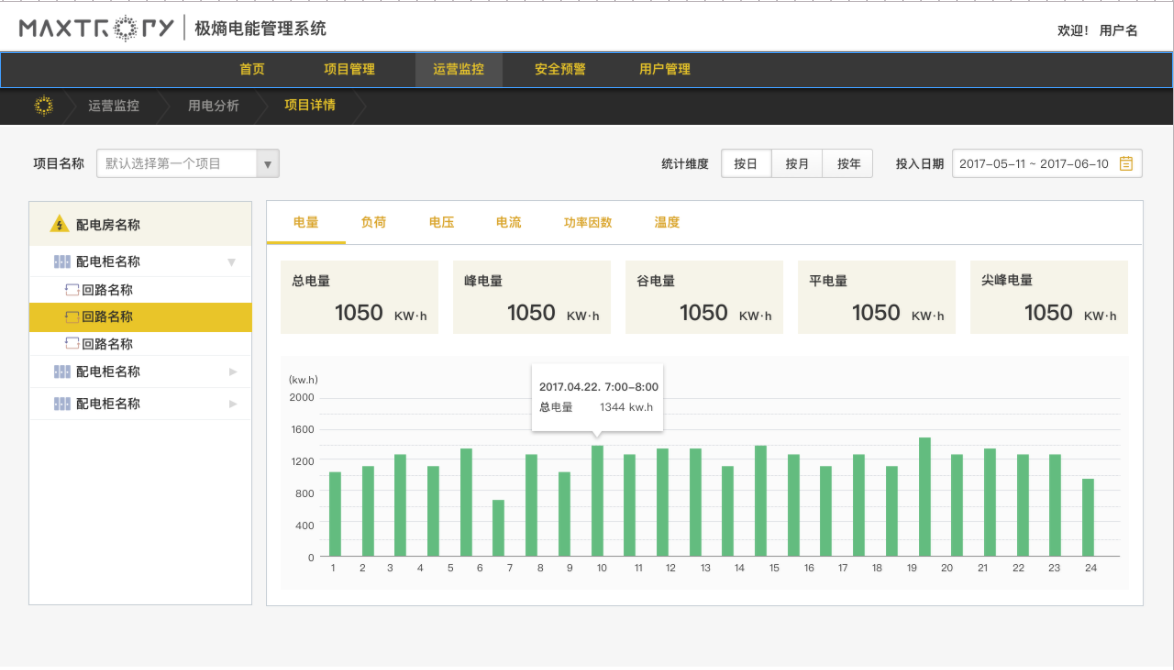Click the 总电量 summary card
The image size is (1174, 670).
359,297
